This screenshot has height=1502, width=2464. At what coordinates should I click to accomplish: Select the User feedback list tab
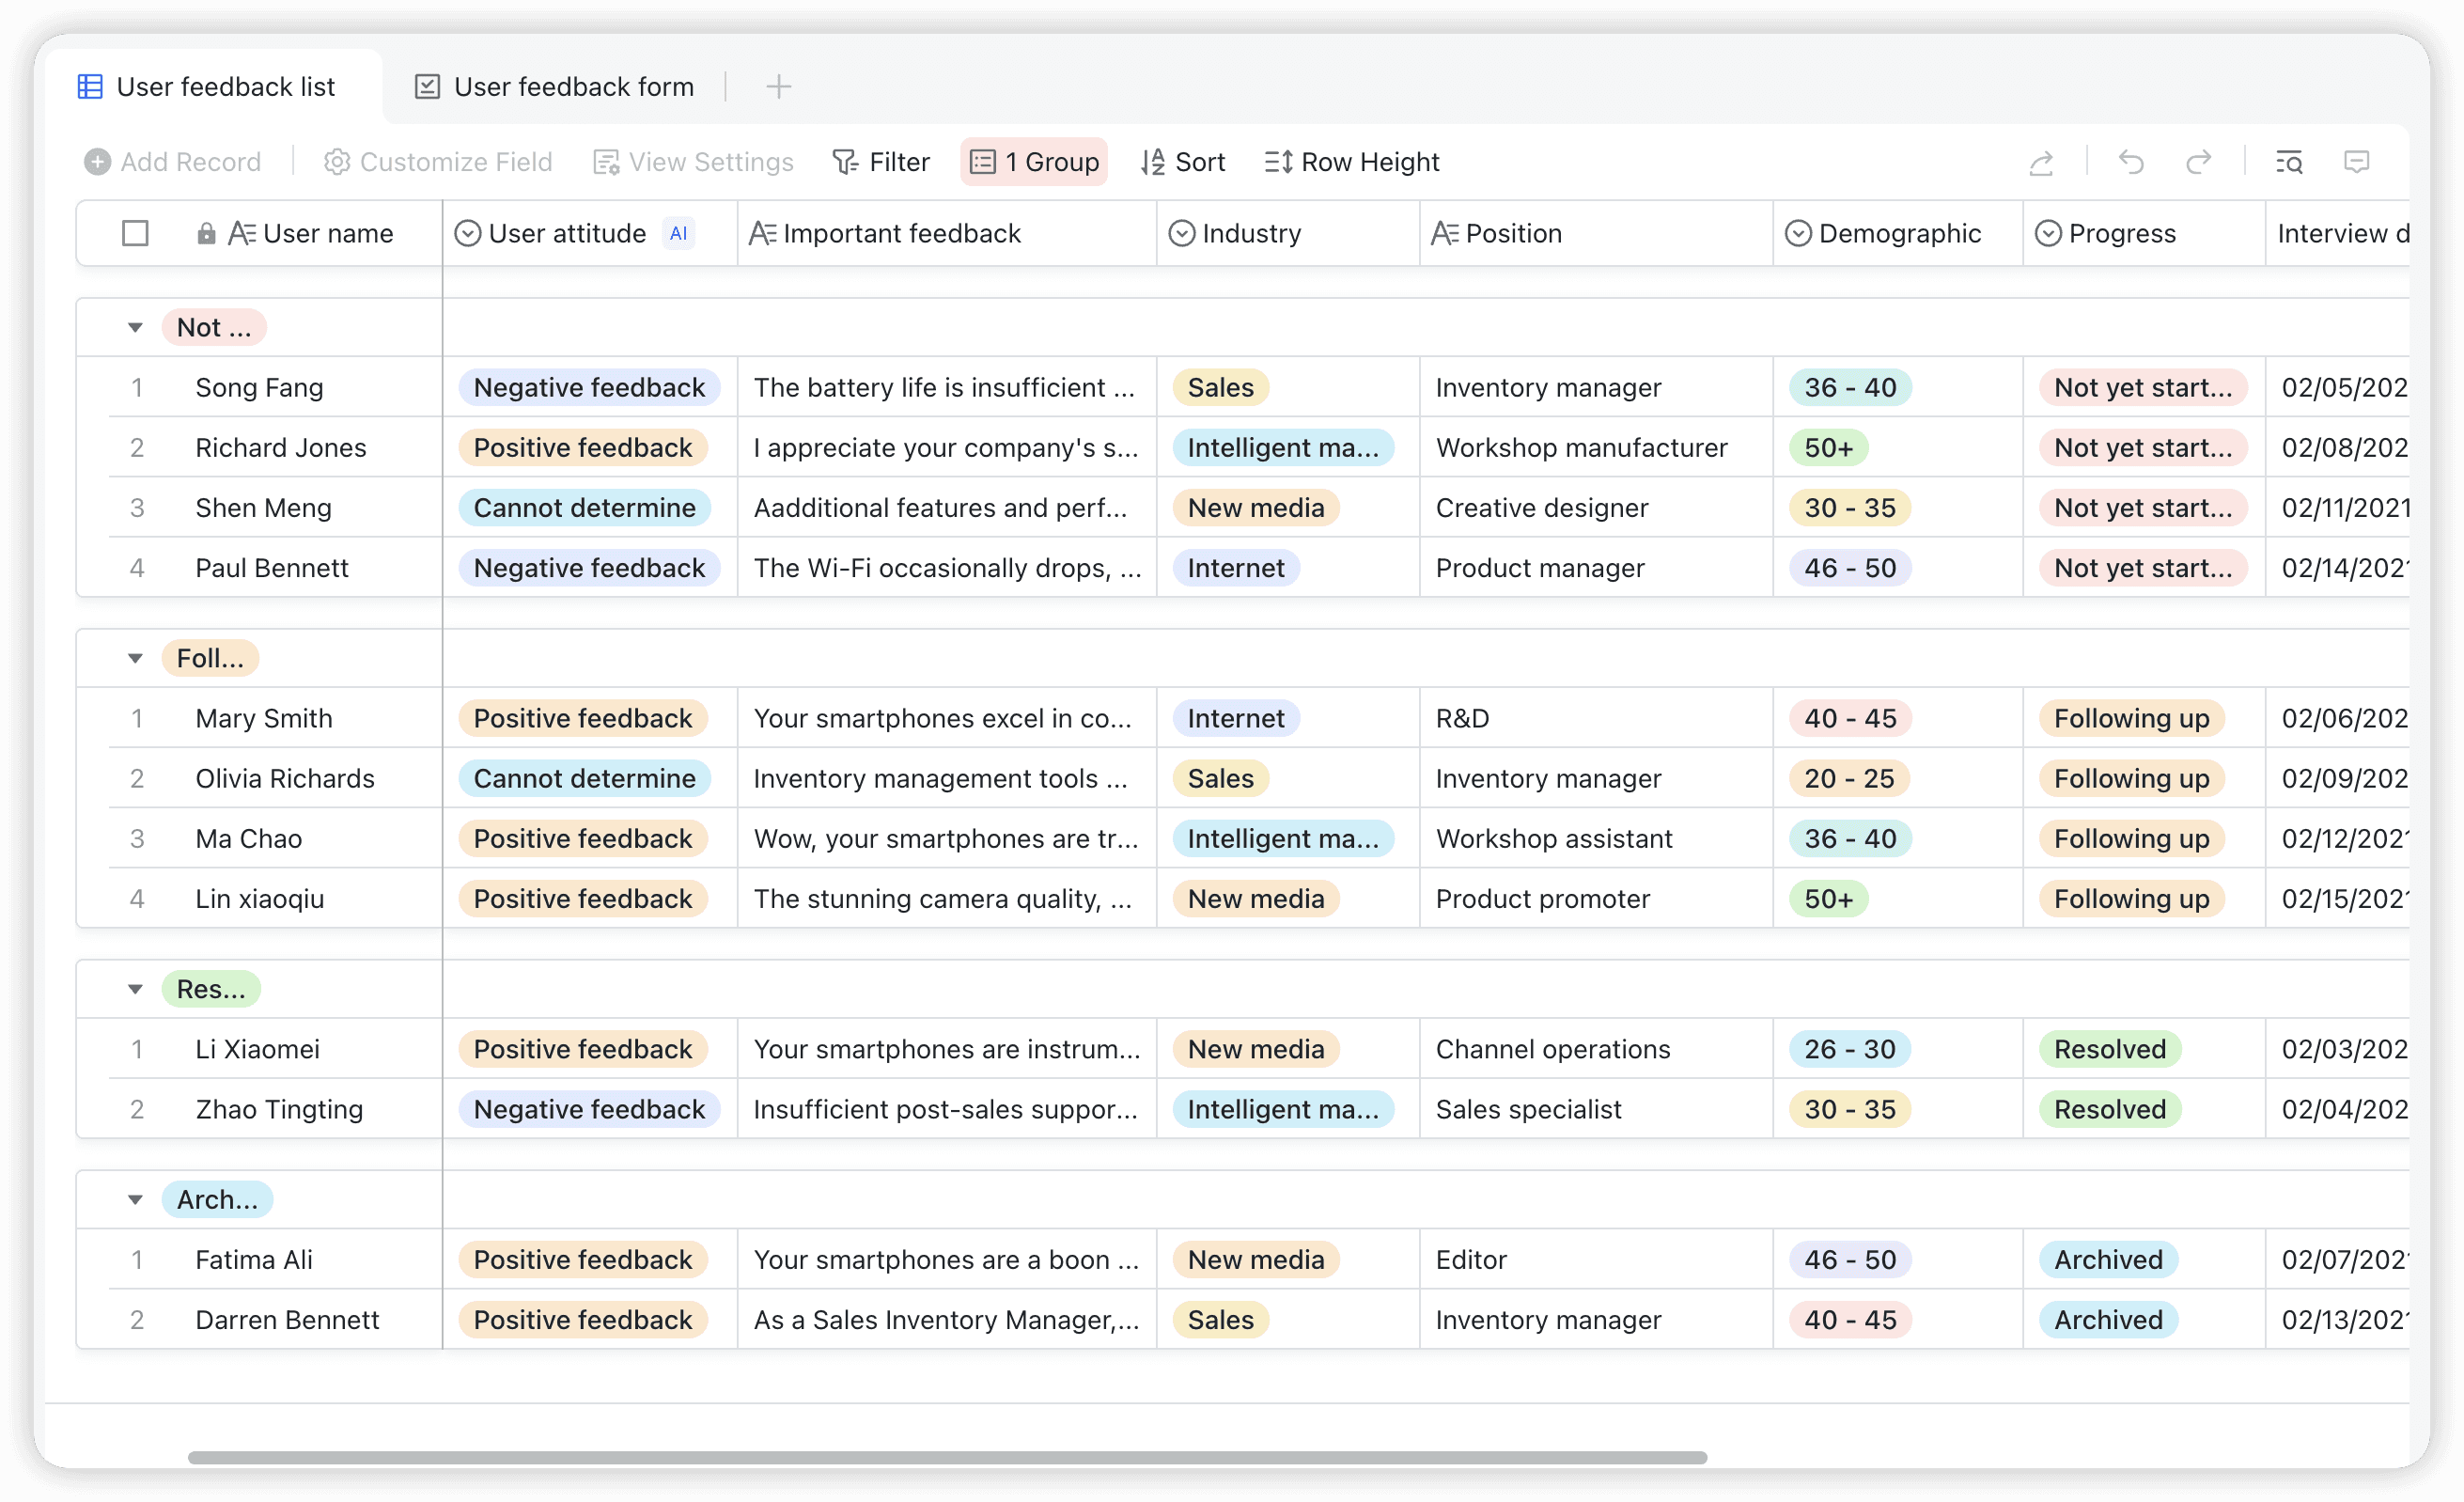pos(208,87)
